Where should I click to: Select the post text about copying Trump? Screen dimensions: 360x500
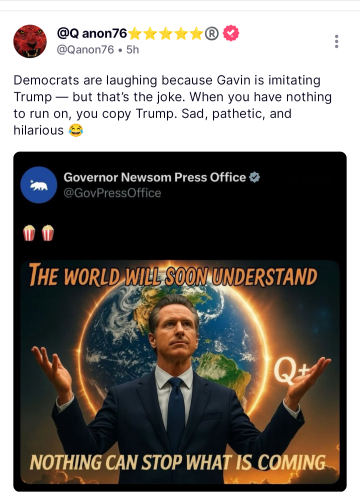(x=172, y=105)
